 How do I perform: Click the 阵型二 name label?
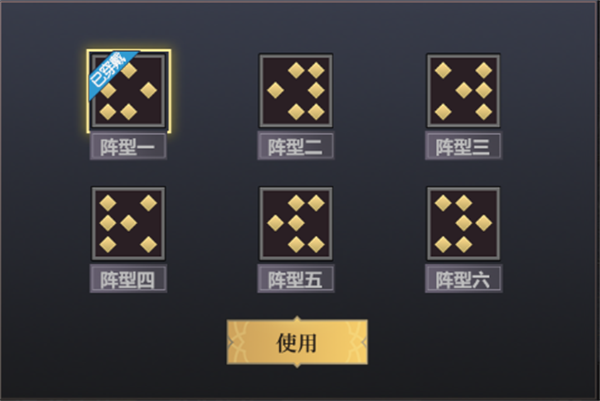point(296,146)
